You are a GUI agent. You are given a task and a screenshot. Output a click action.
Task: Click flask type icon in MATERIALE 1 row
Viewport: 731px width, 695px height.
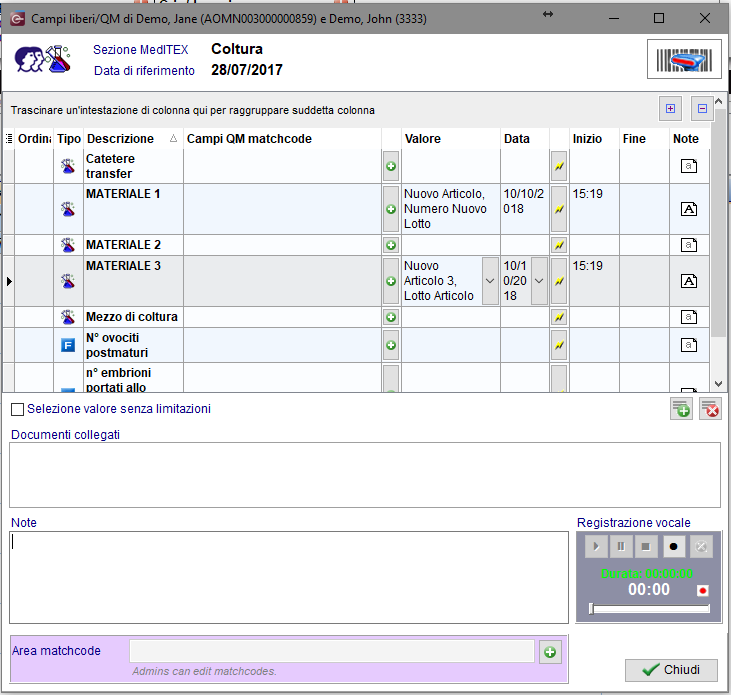coord(68,209)
